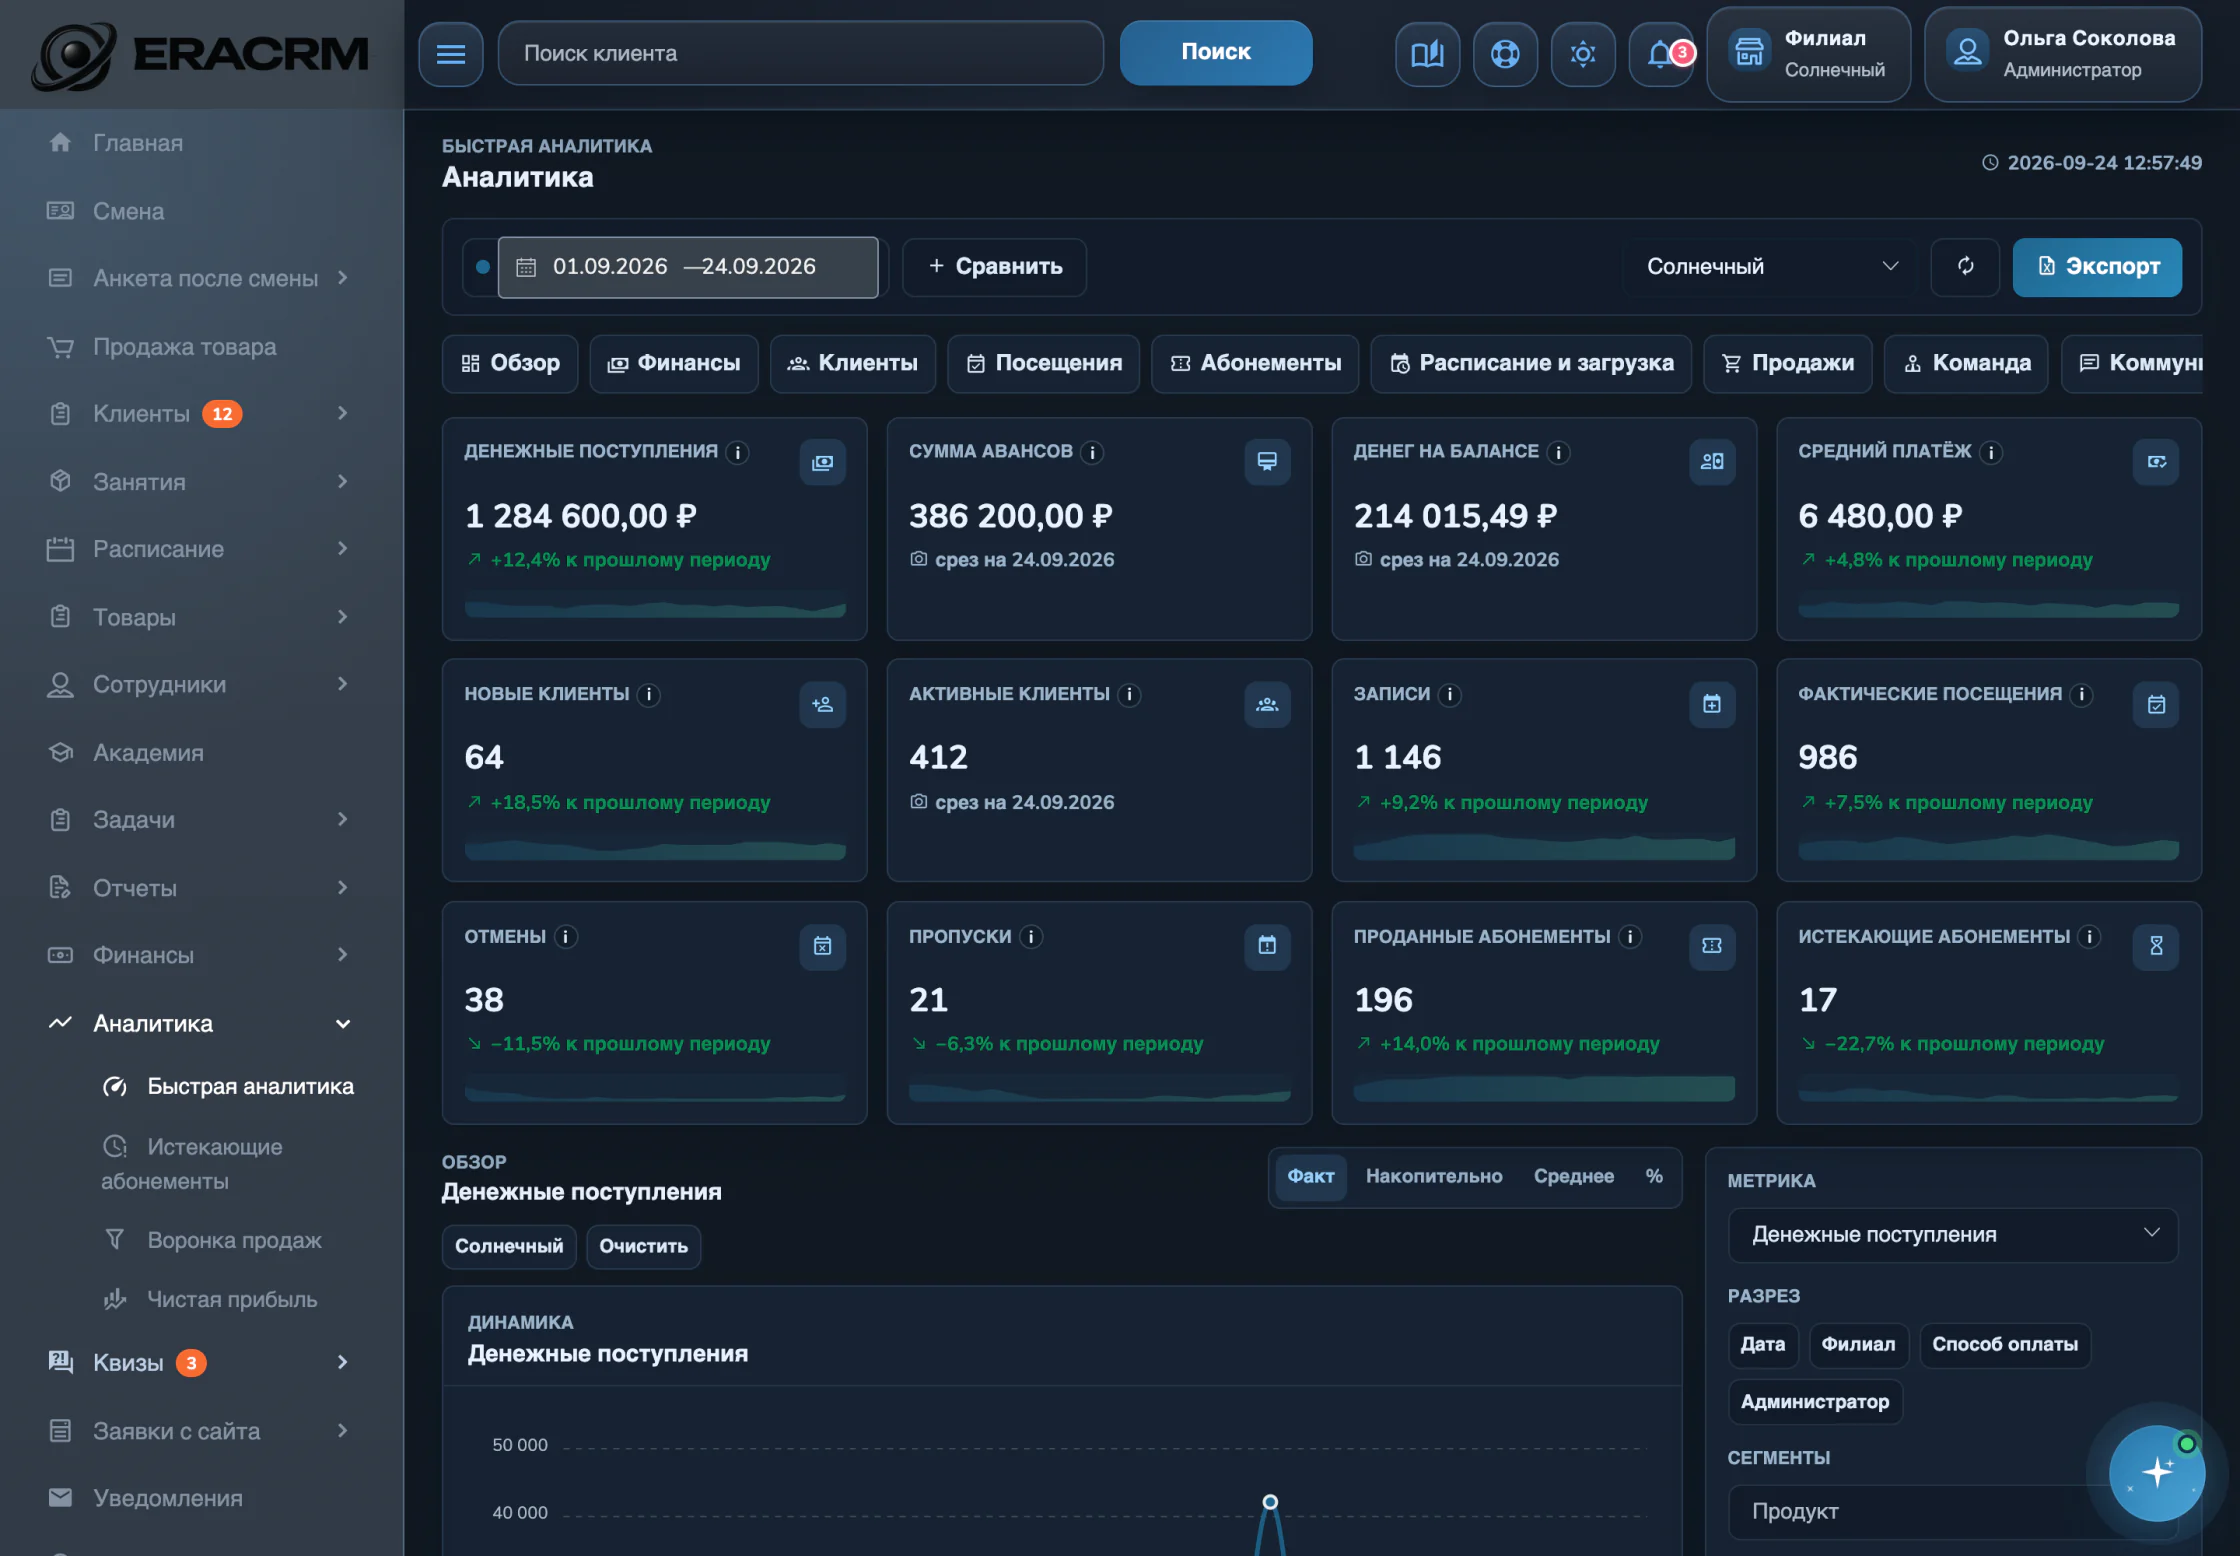Select the Среднее chart mode

point(1573,1177)
